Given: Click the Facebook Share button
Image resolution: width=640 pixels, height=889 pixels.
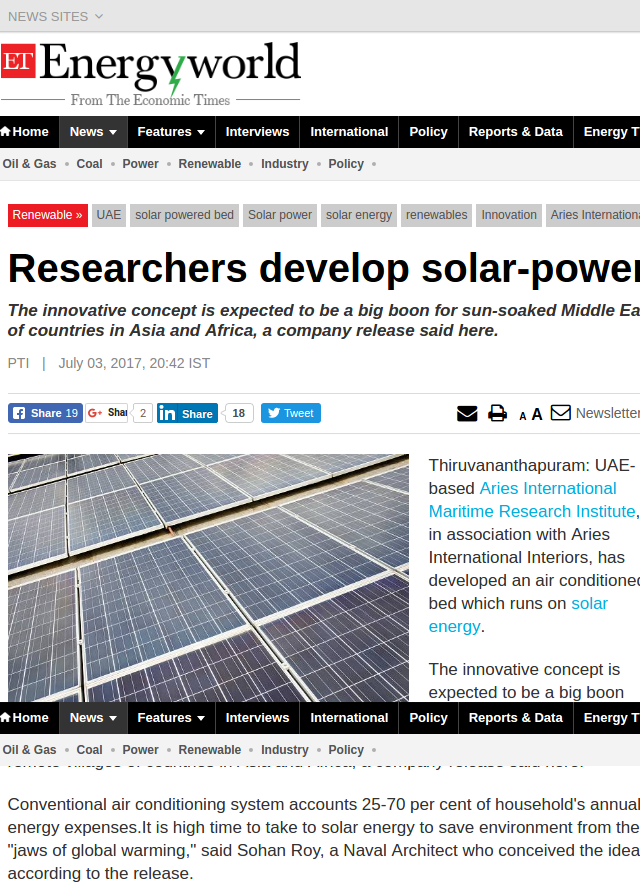Looking at the screenshot, I should pos(45,413).
